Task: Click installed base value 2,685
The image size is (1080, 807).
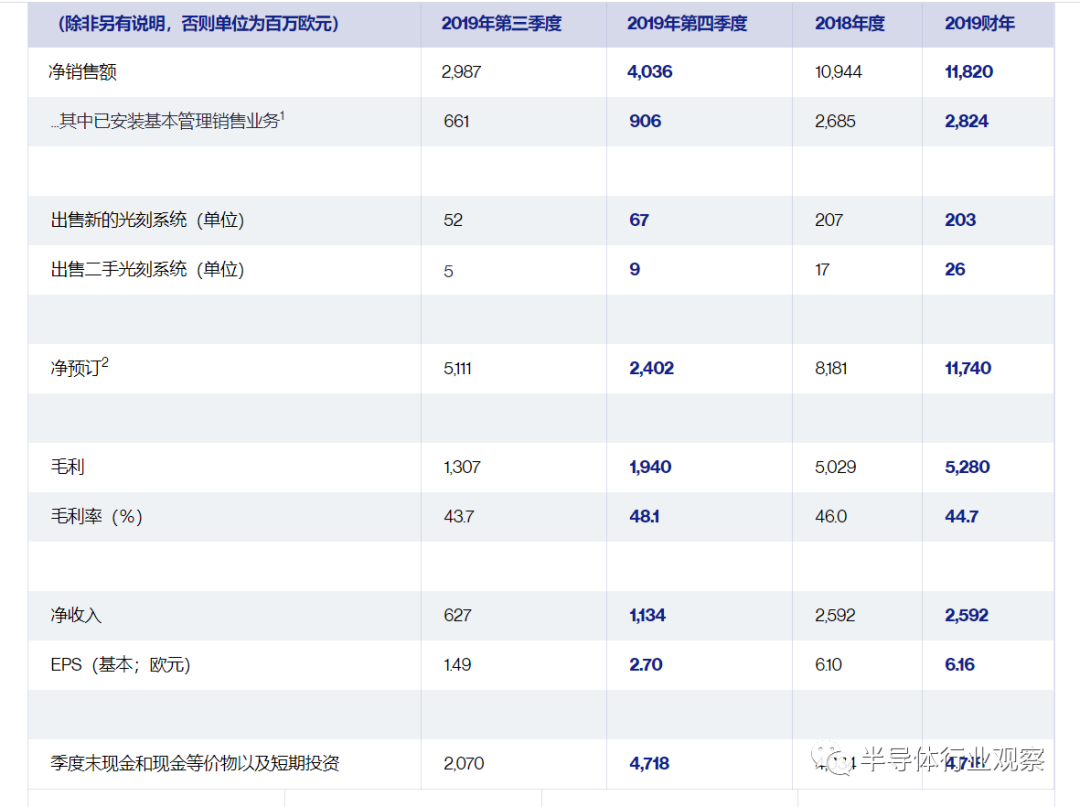Action: coord(835,121)
